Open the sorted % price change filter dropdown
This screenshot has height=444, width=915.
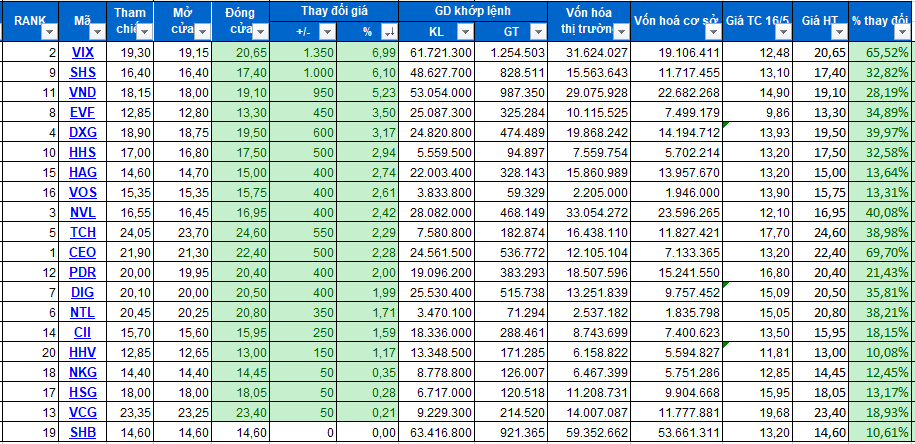(x=389, y=32)
